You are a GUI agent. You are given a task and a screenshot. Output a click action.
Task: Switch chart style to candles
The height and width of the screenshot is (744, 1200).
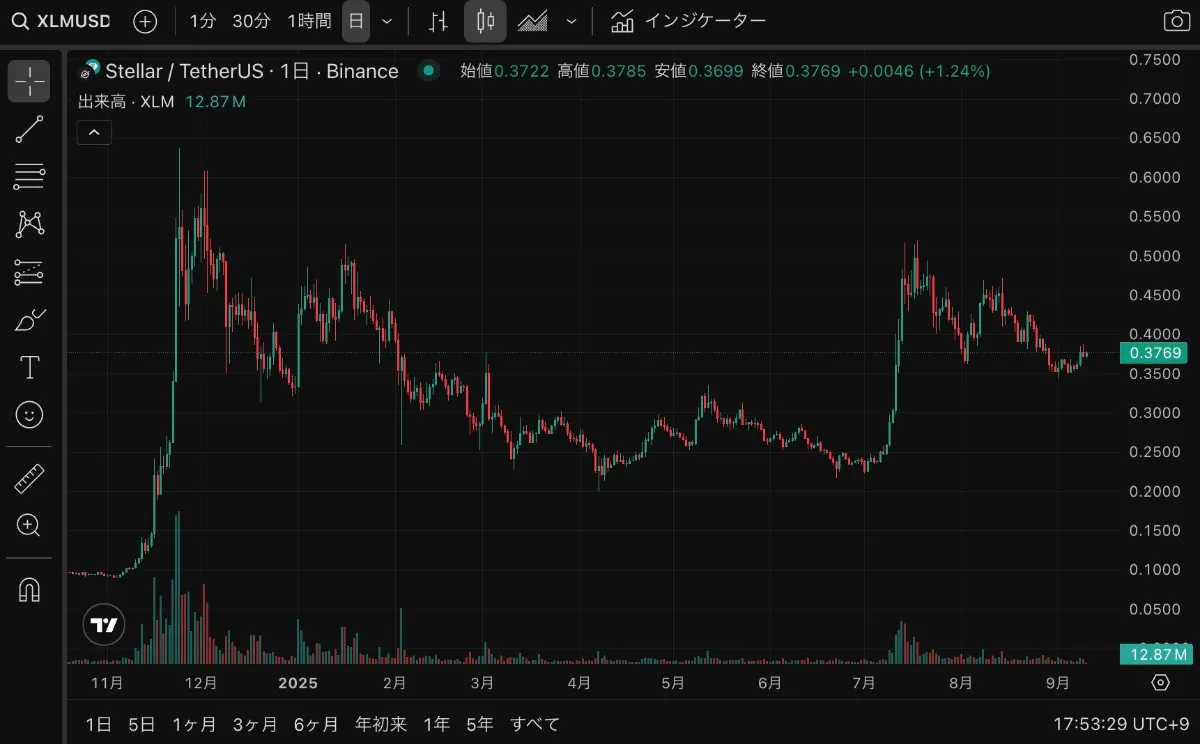[x=485, y=21]
